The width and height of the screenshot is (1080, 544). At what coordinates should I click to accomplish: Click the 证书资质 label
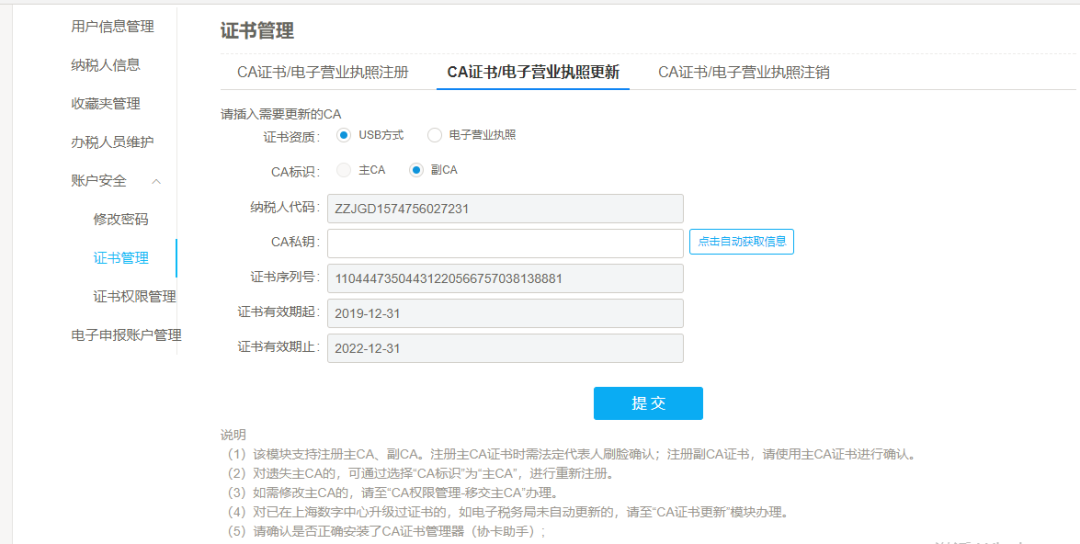coord(292,136)
